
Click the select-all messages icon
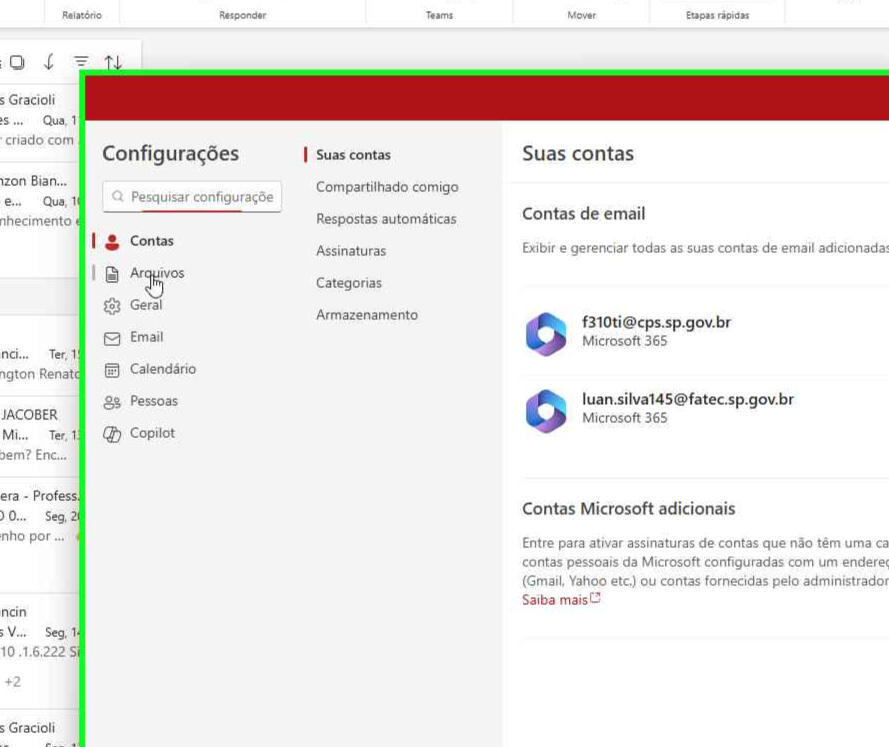pyautogui.click(x=17, y=62)
